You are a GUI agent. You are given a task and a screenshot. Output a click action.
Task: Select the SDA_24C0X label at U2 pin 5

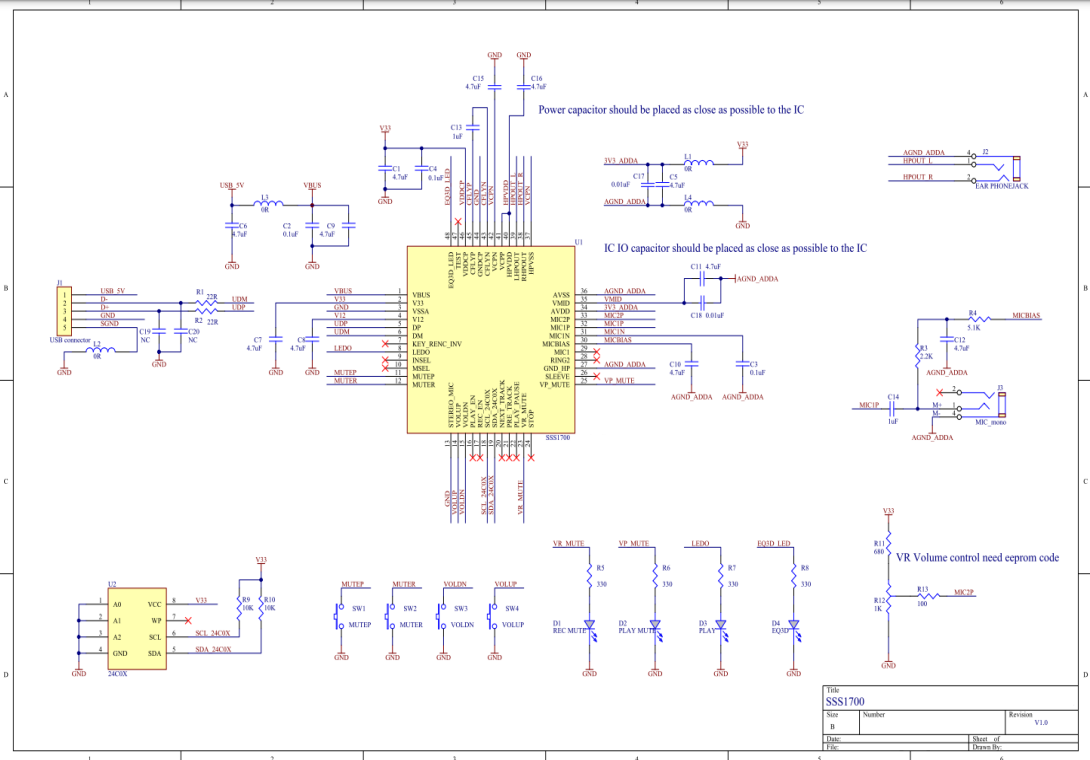[213, 649]
